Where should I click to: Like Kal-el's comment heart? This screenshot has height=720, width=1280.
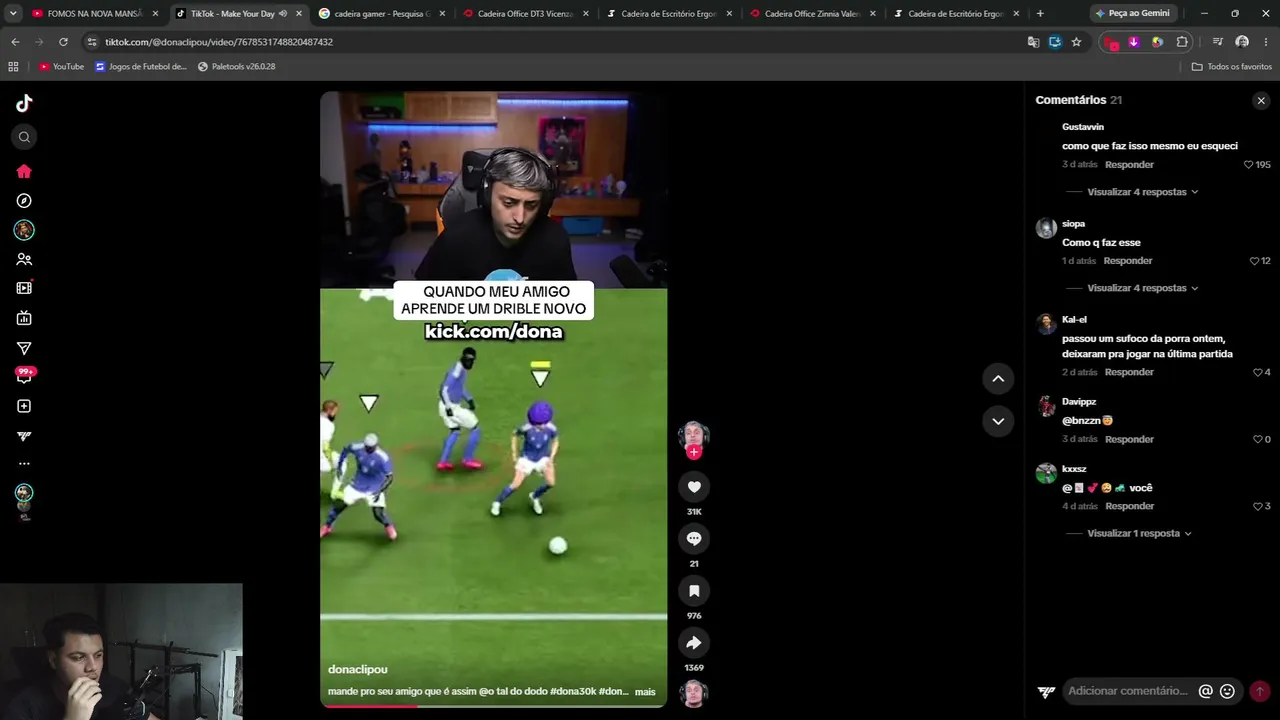pyautogui.click(x=1257, y=372)
